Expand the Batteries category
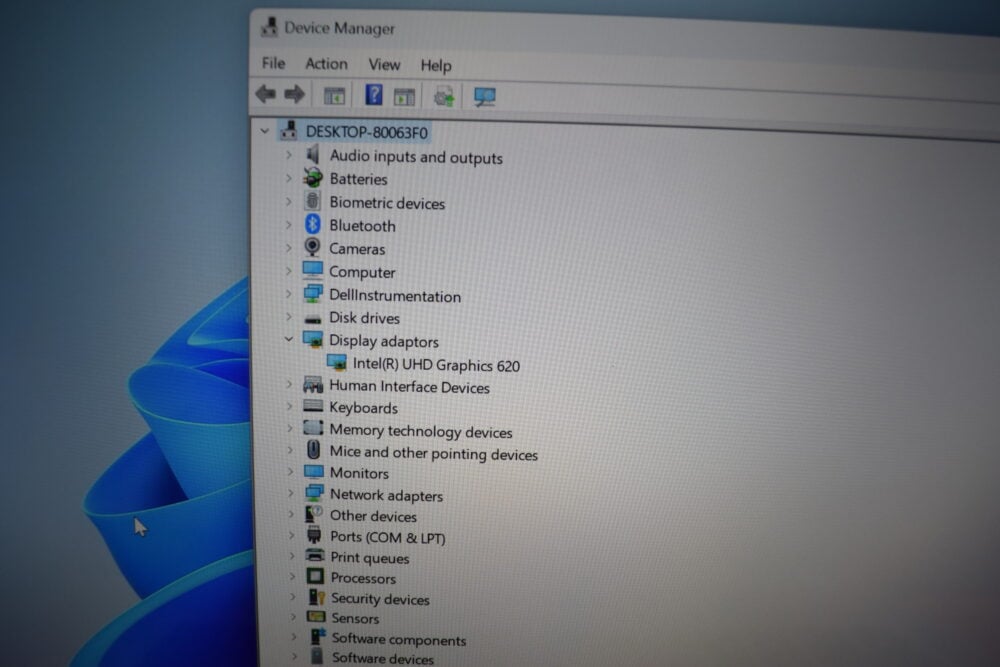 tap(288, 178)
